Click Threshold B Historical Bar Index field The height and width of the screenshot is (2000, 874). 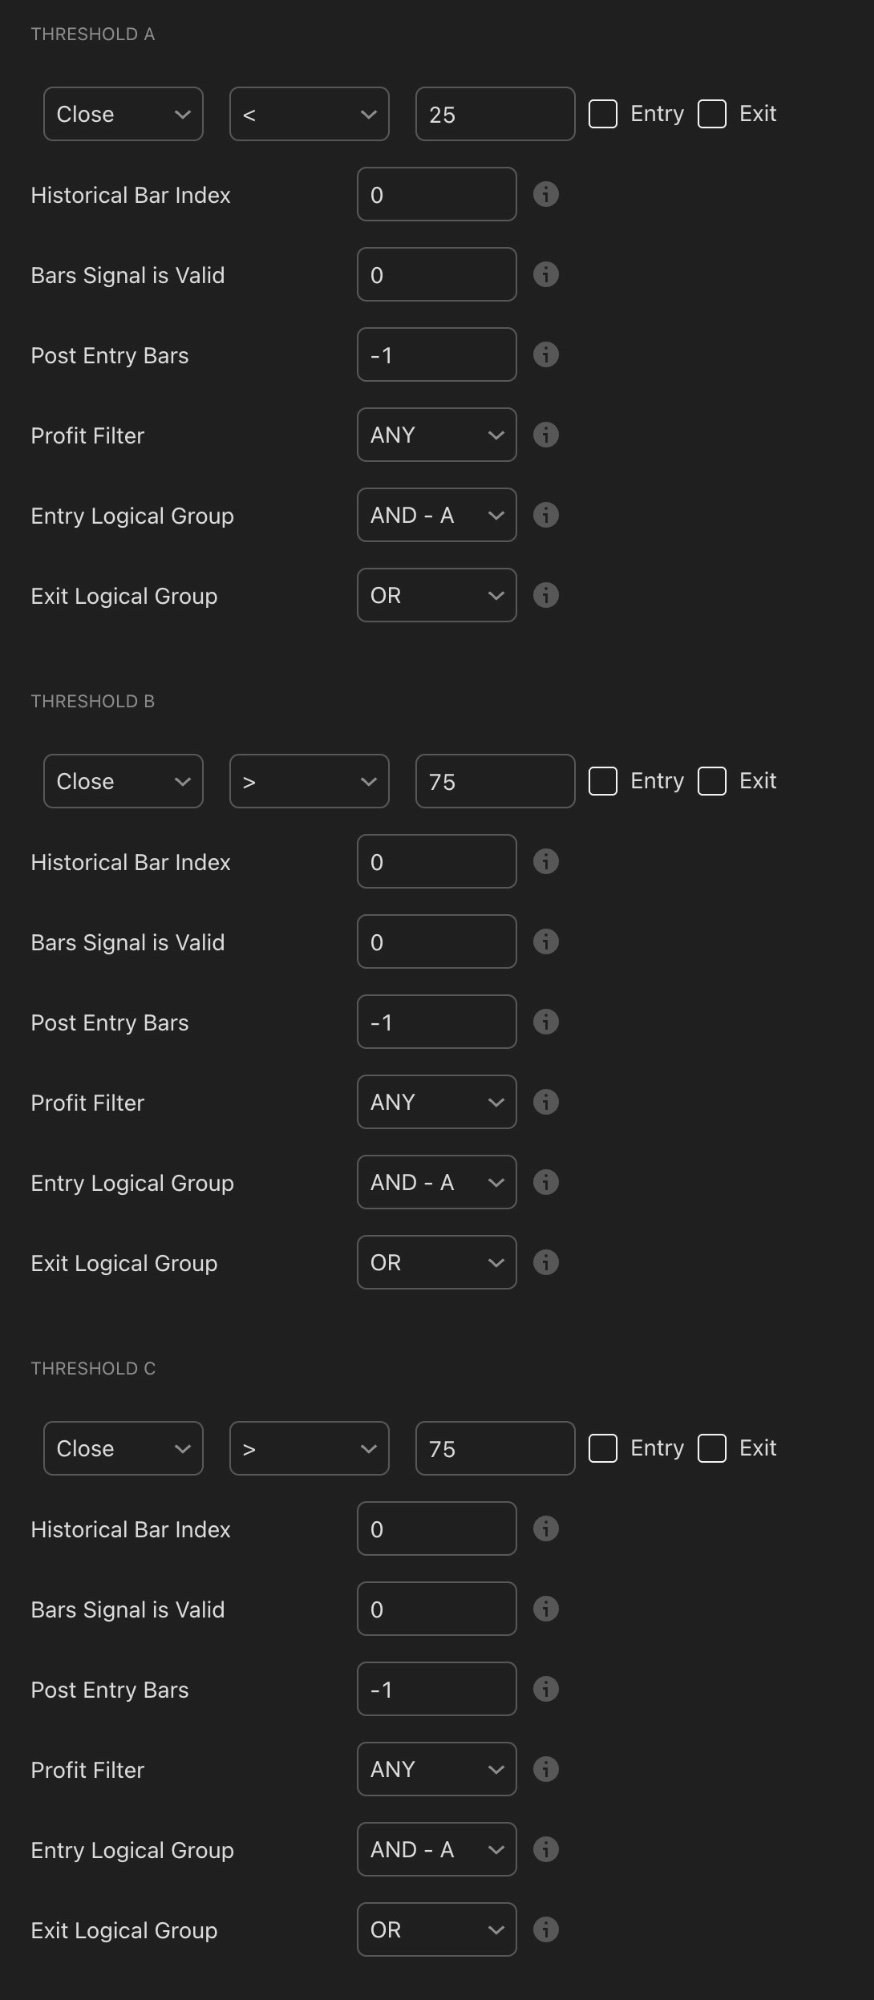pyautogui.click(x=437, y=861)
